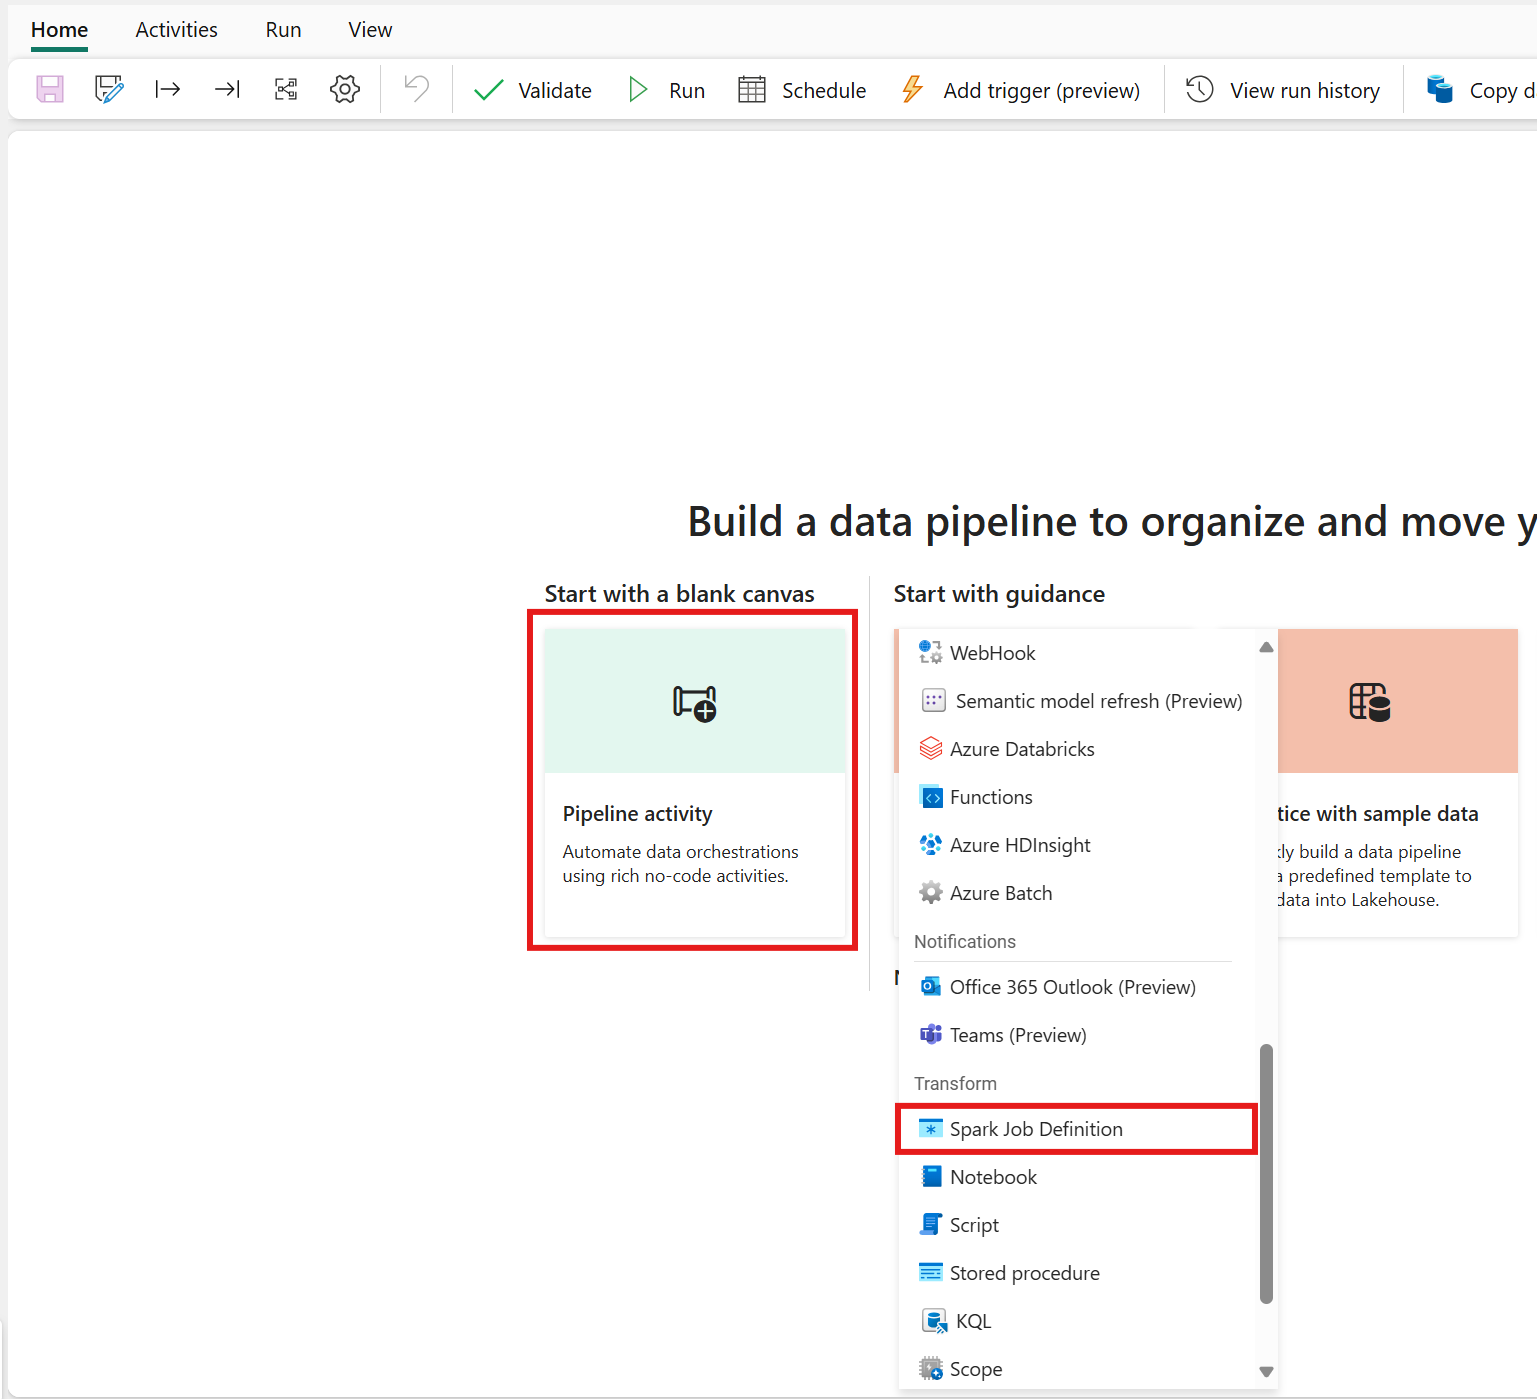This screenshot has width=1537, height=1399.
Task: Choose Office 365 Outlook (Preview)
Action: tap(1077, 987)
